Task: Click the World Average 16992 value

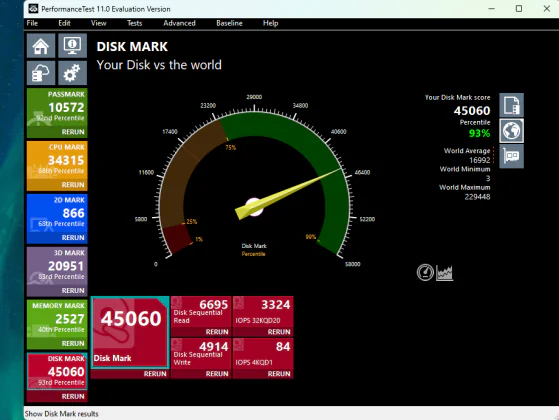Action: tap(479, 160)
